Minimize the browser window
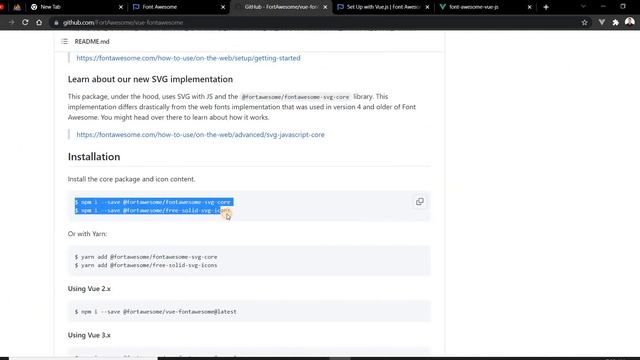The image size is (640, 360). click(603, 7)
